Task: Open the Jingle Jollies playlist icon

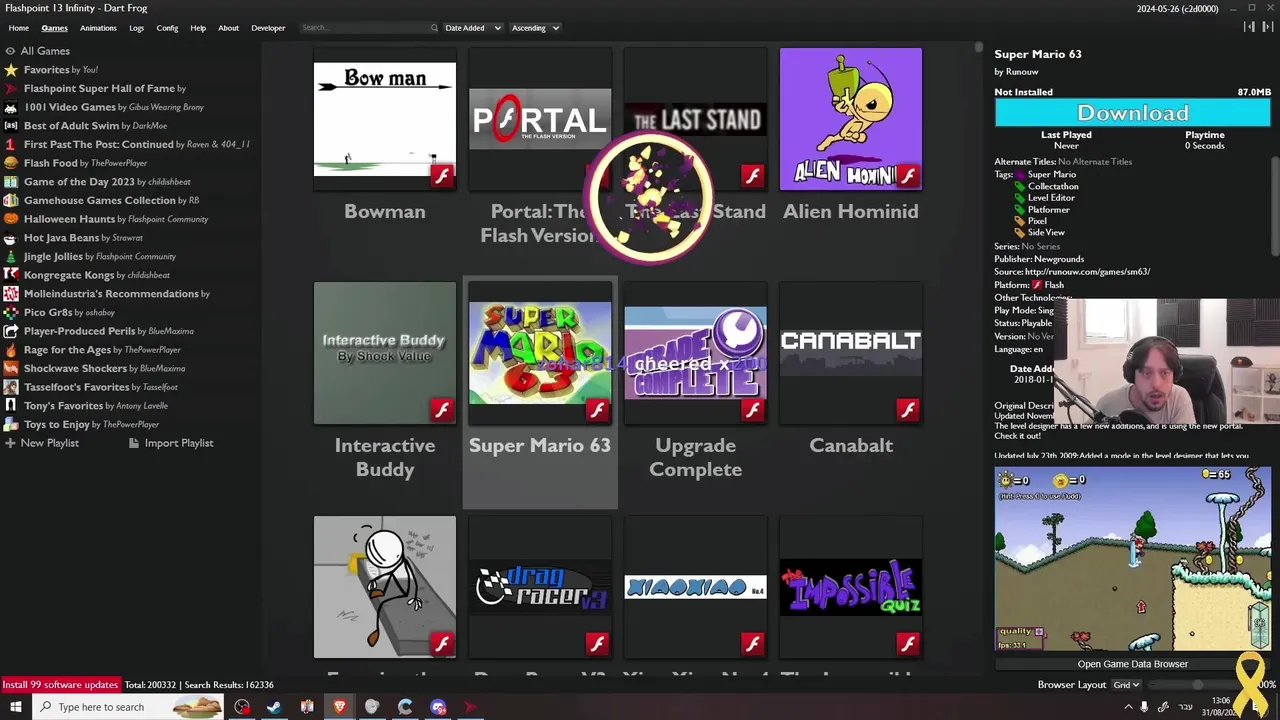Action: [10, 256]
